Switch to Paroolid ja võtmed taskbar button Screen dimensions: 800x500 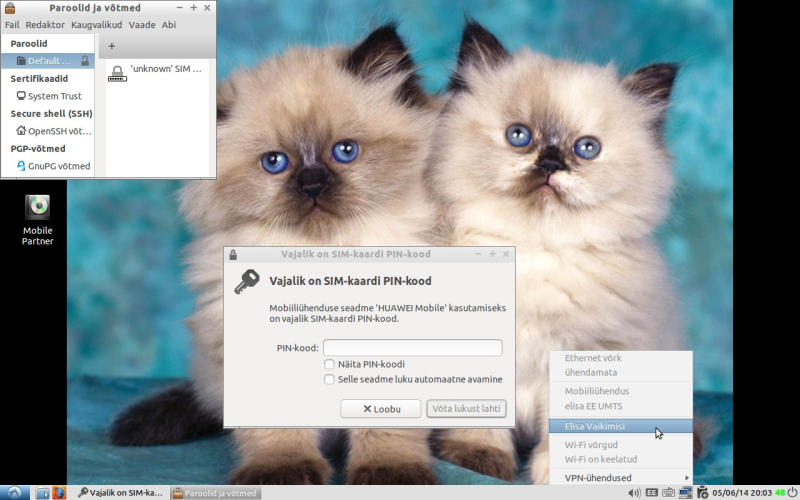[x=215, y=493]
